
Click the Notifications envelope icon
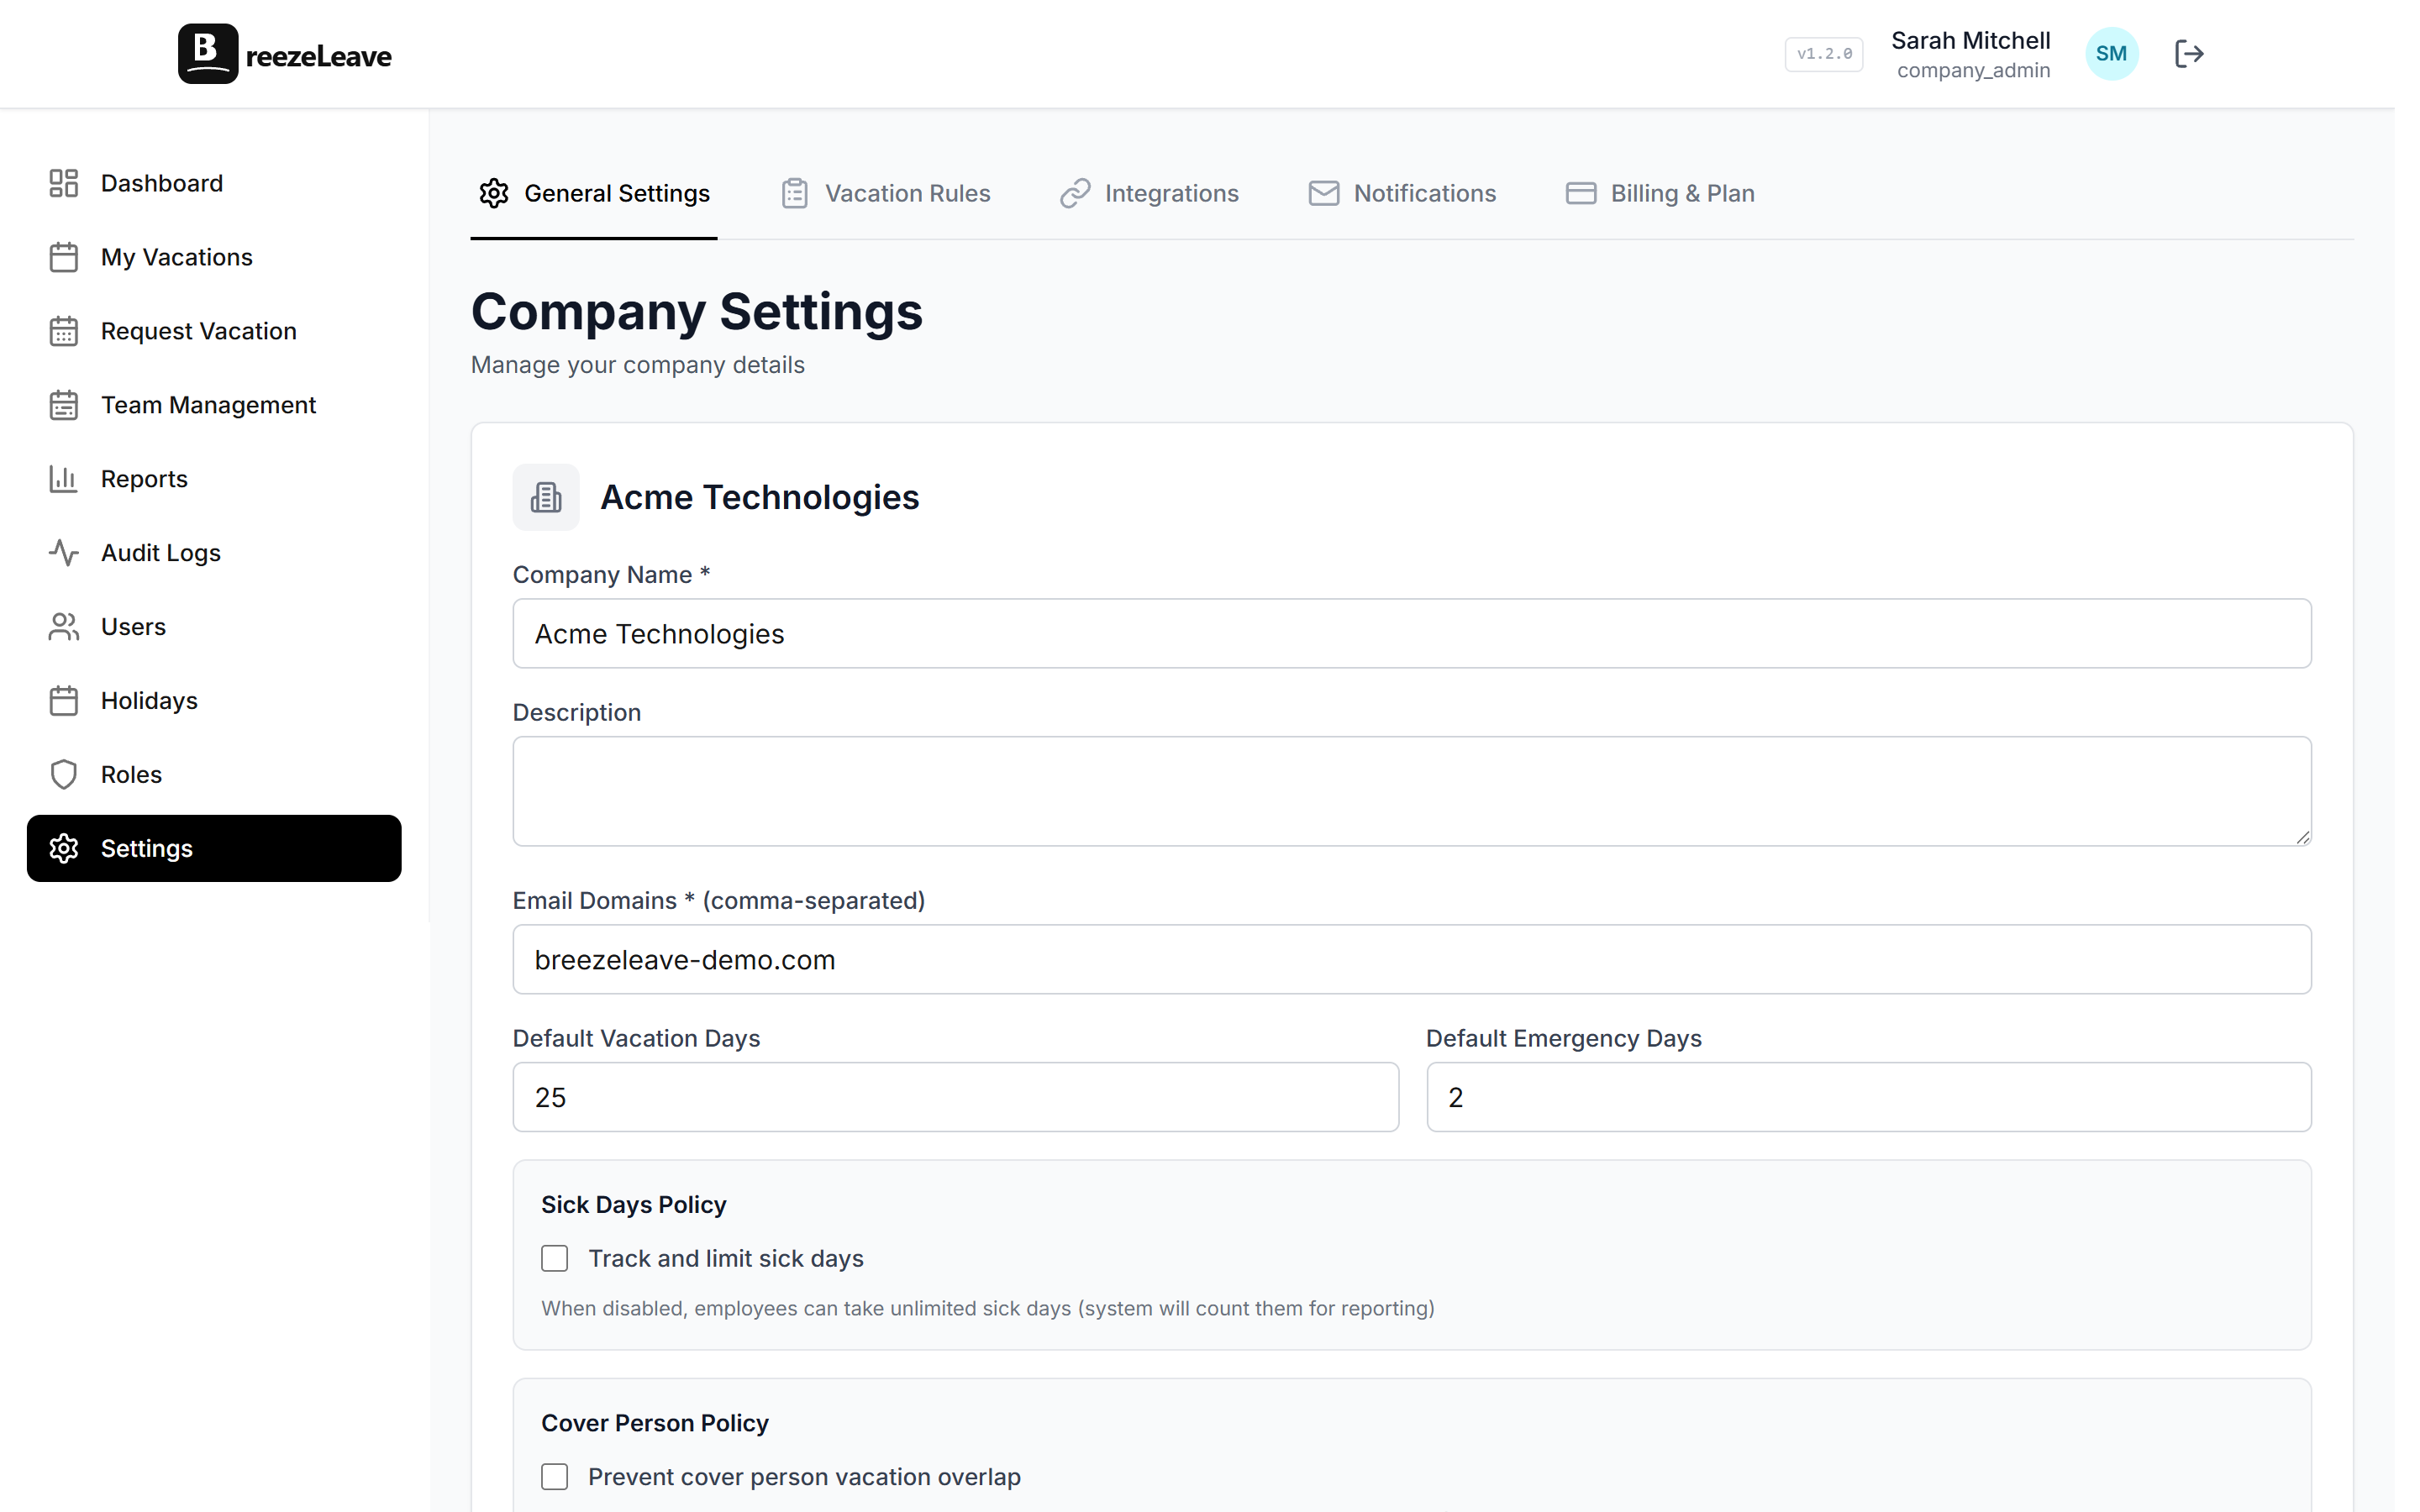pos(1324,193)
